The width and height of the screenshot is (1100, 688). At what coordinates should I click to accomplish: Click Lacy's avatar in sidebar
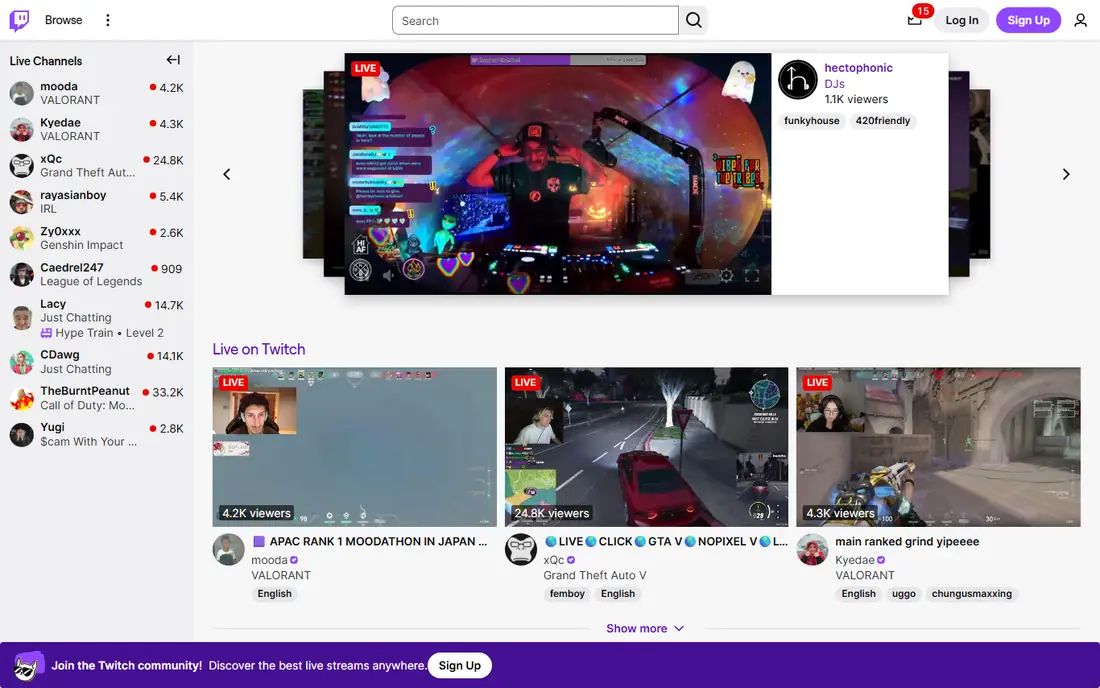(22, 318)
